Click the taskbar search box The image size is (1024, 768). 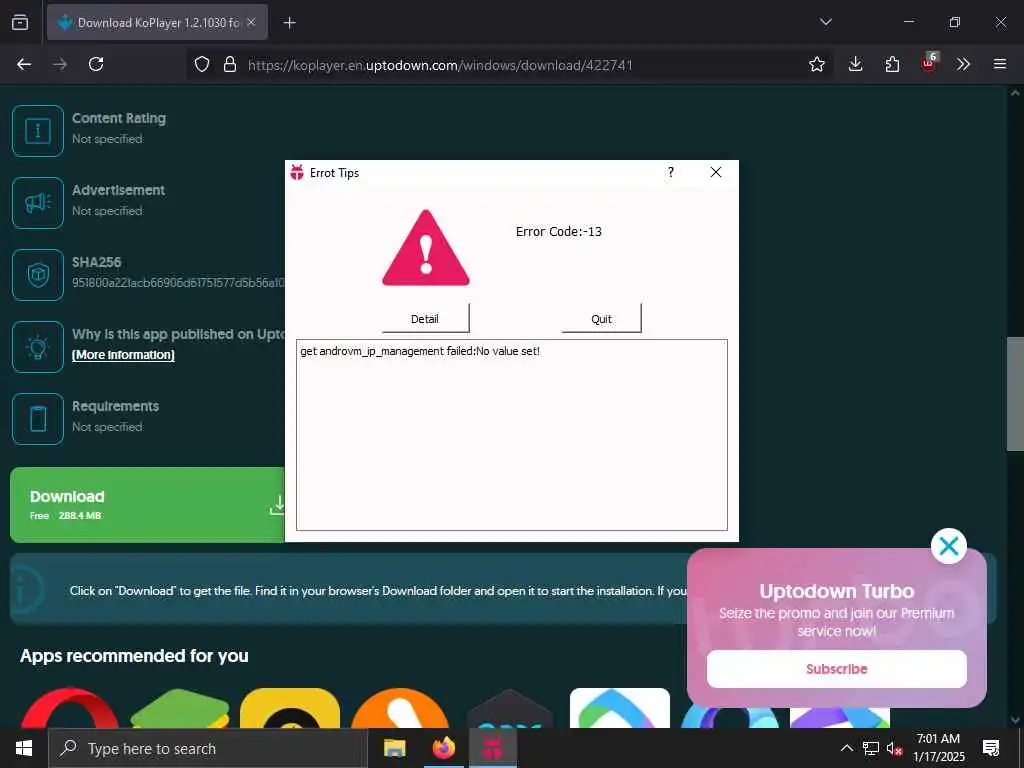tap(208, 748)
